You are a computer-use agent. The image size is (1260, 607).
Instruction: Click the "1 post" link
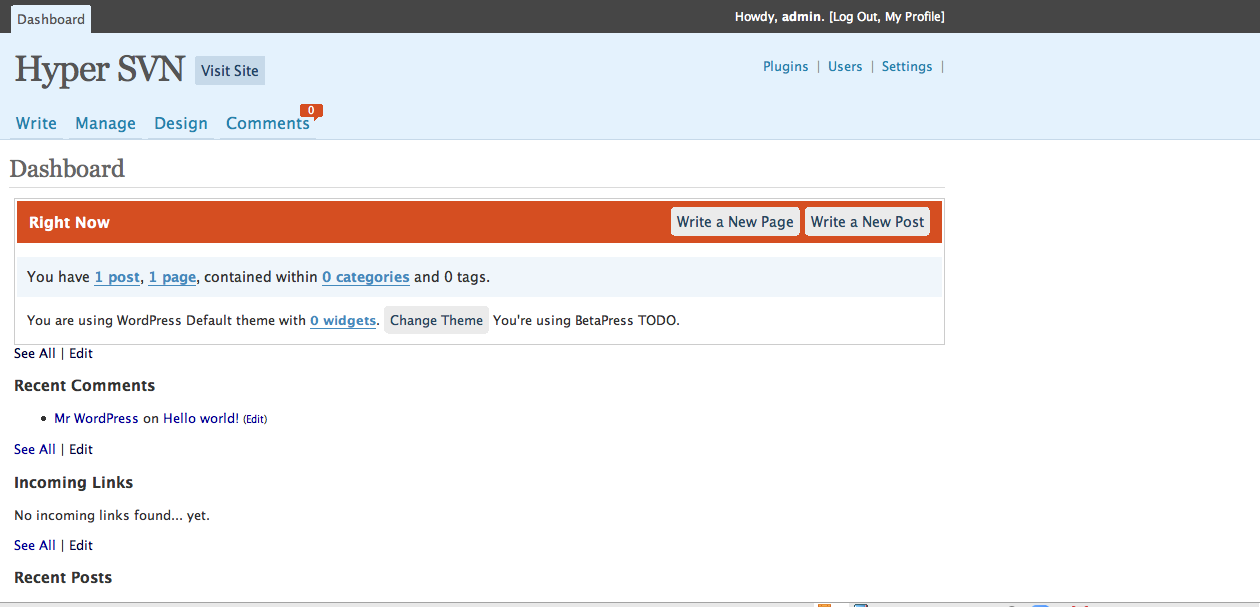117,277
